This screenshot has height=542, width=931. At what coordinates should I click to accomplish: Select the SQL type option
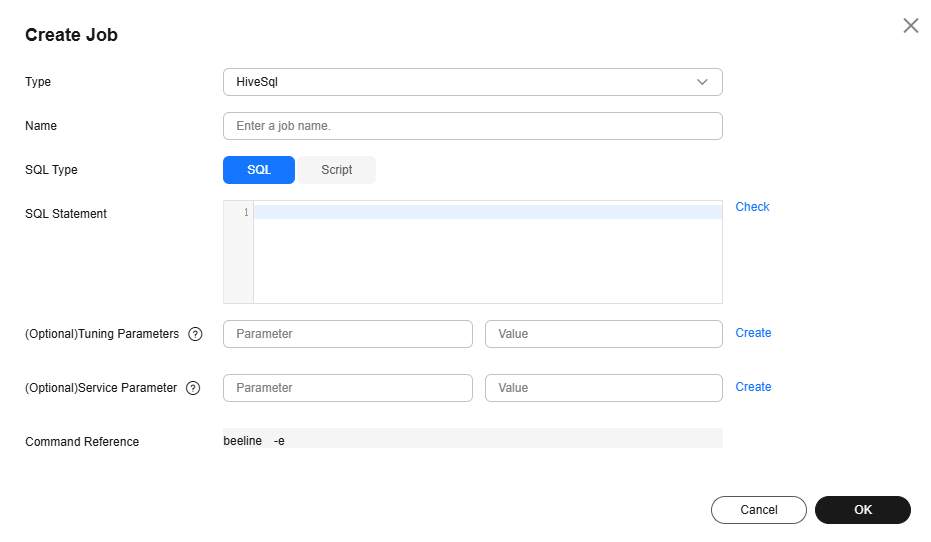pyautogui.click(x=259, y=170)
